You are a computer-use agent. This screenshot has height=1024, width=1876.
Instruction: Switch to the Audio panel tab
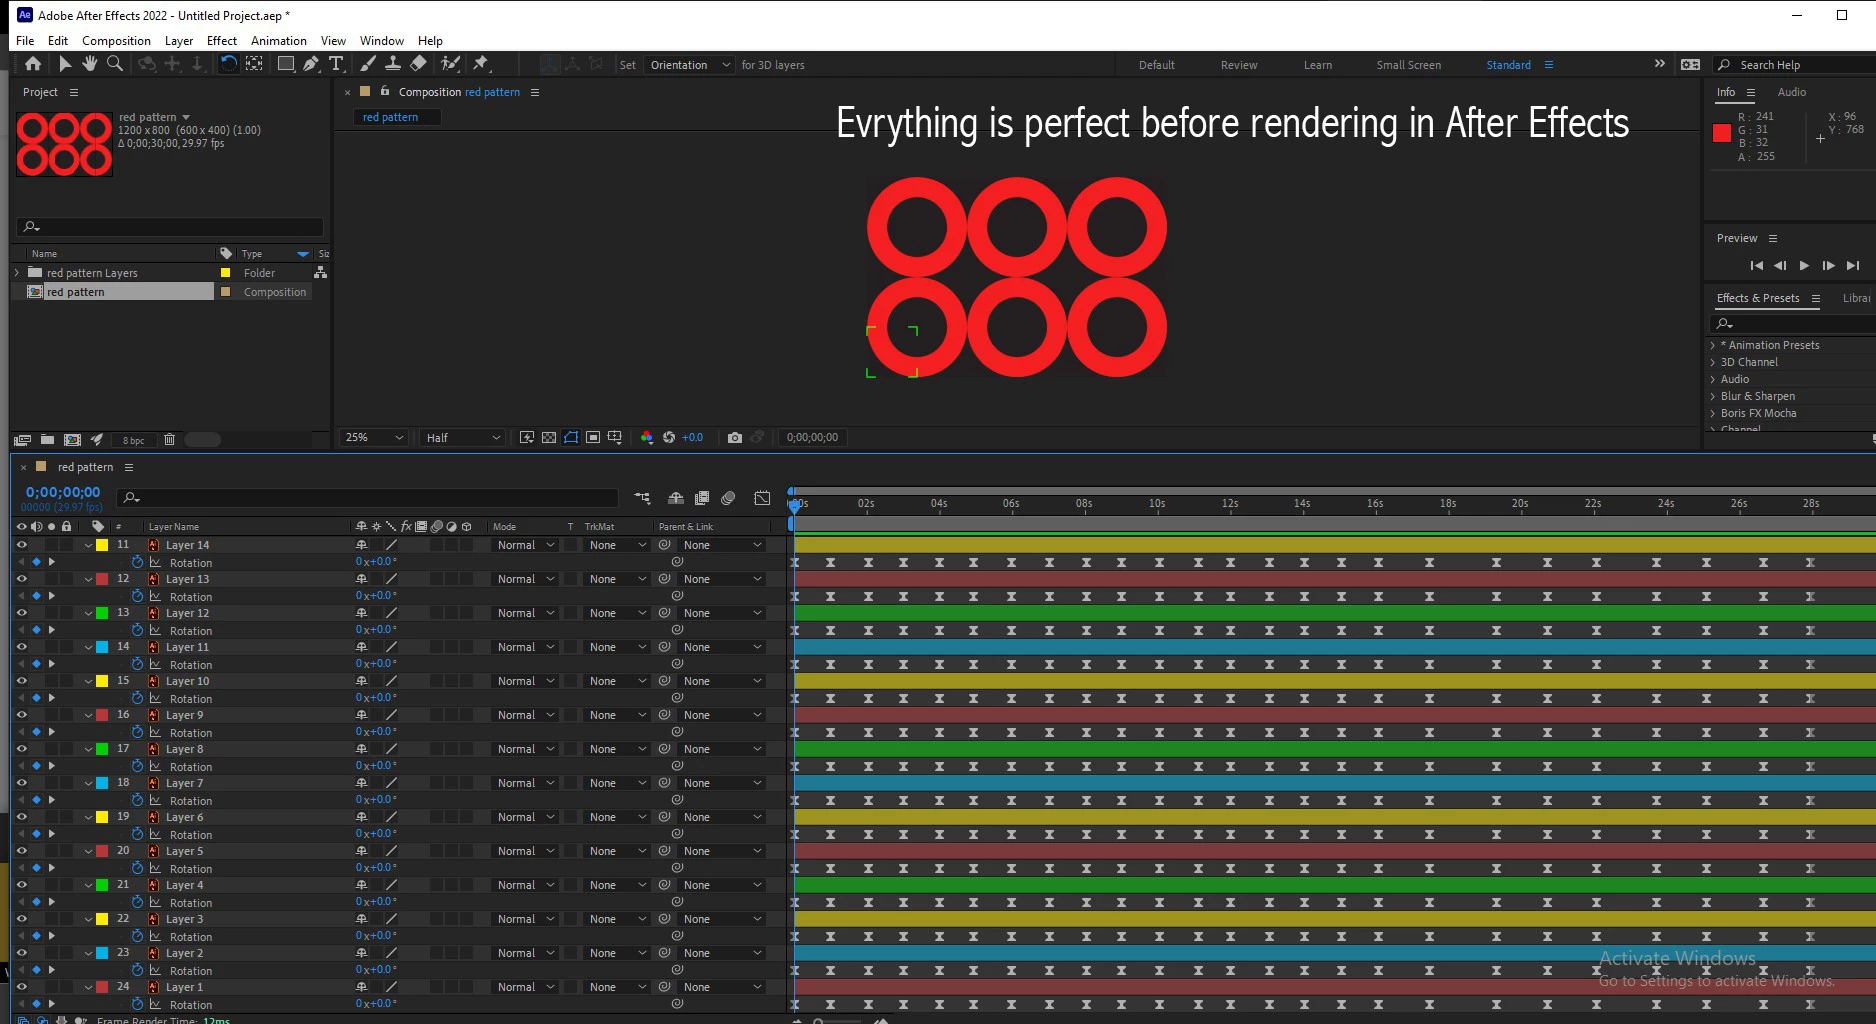[x=1792, y=92]
